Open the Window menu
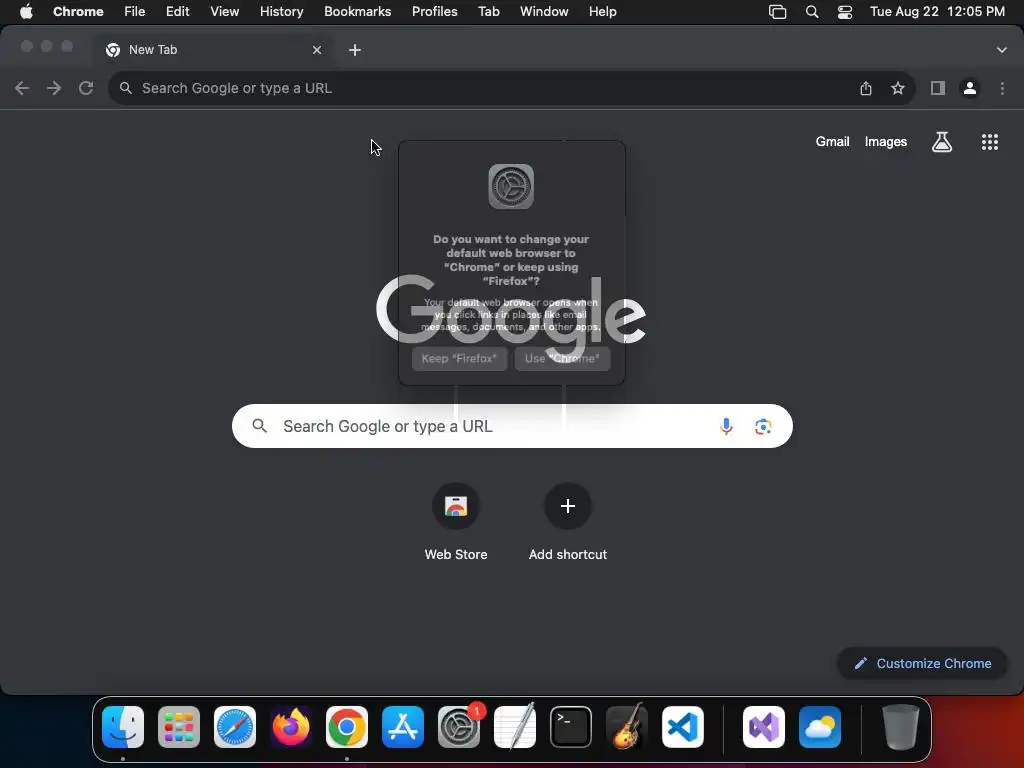 pos(544,12)
